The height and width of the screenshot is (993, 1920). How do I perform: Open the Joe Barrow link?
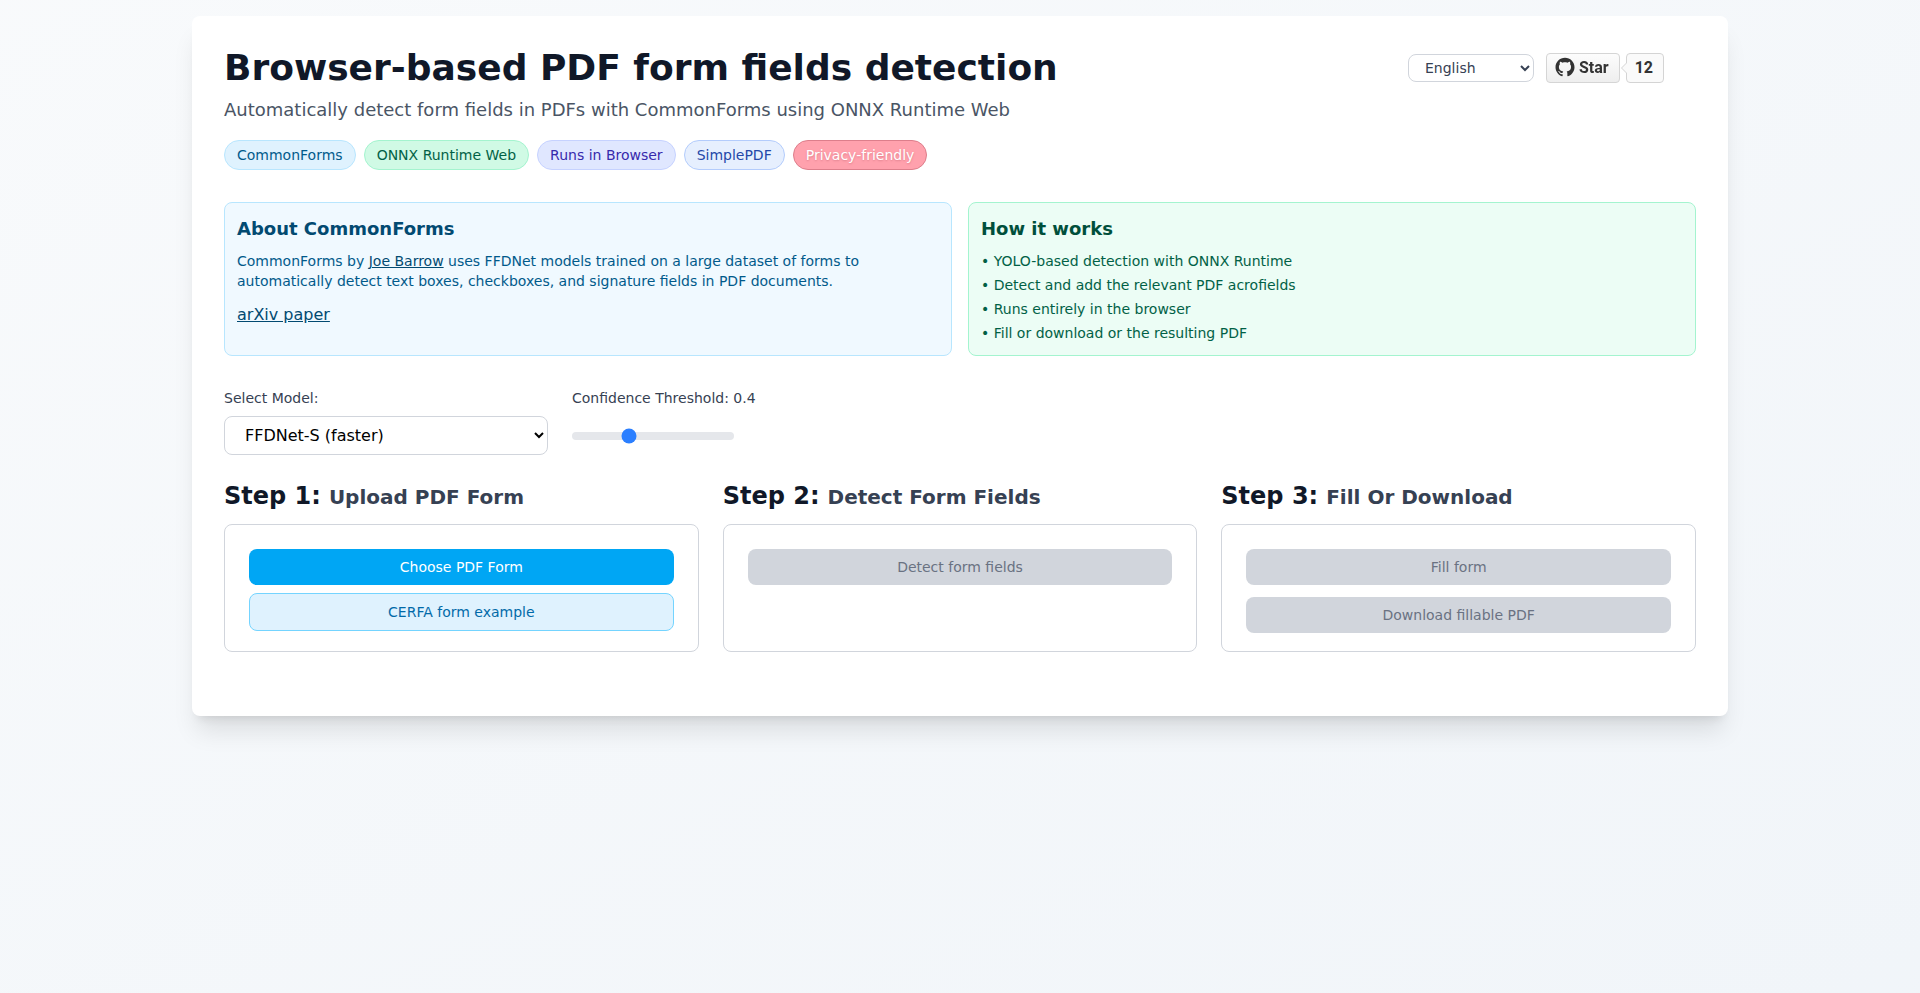pyautogui.click(x=406, y=261)
